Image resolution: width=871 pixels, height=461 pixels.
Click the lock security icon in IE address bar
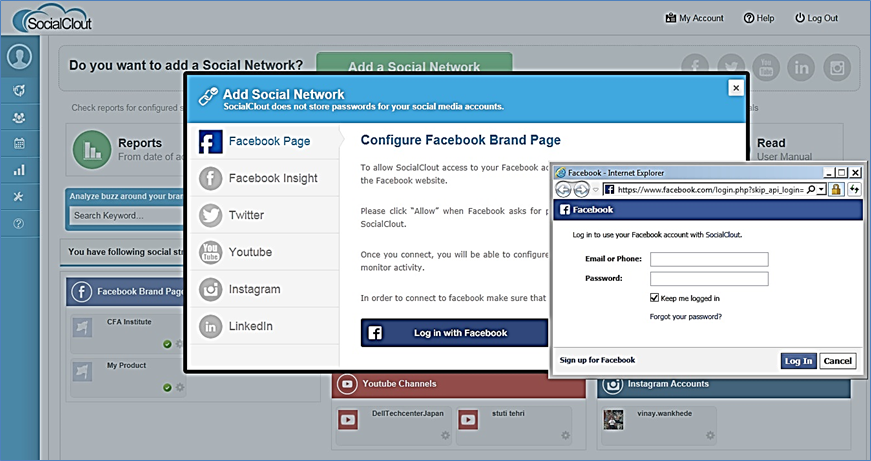[835, 189]
